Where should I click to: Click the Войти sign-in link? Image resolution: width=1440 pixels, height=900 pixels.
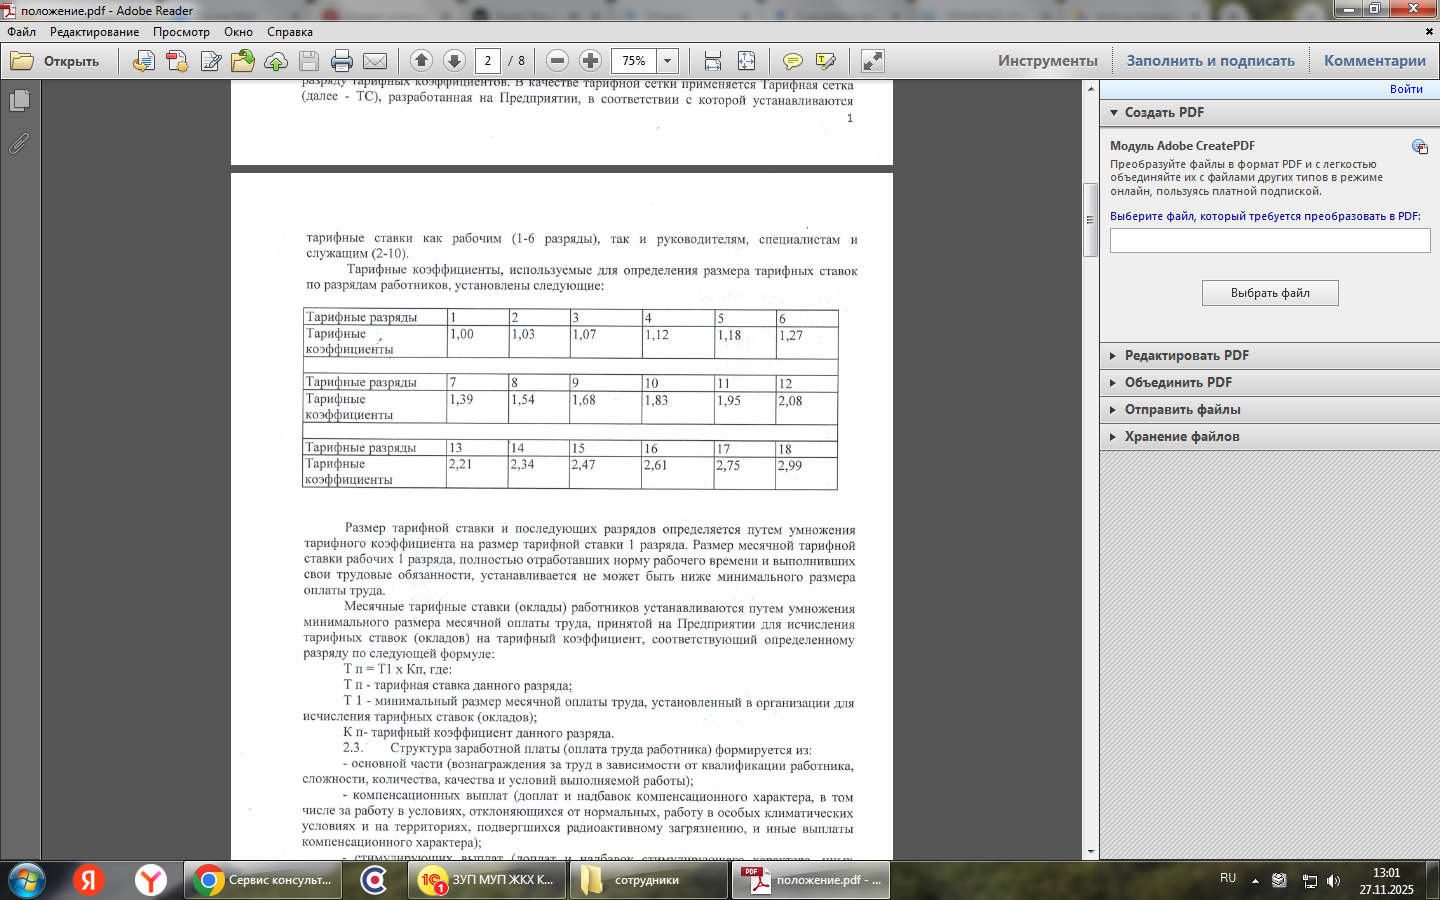(1405, 89)
